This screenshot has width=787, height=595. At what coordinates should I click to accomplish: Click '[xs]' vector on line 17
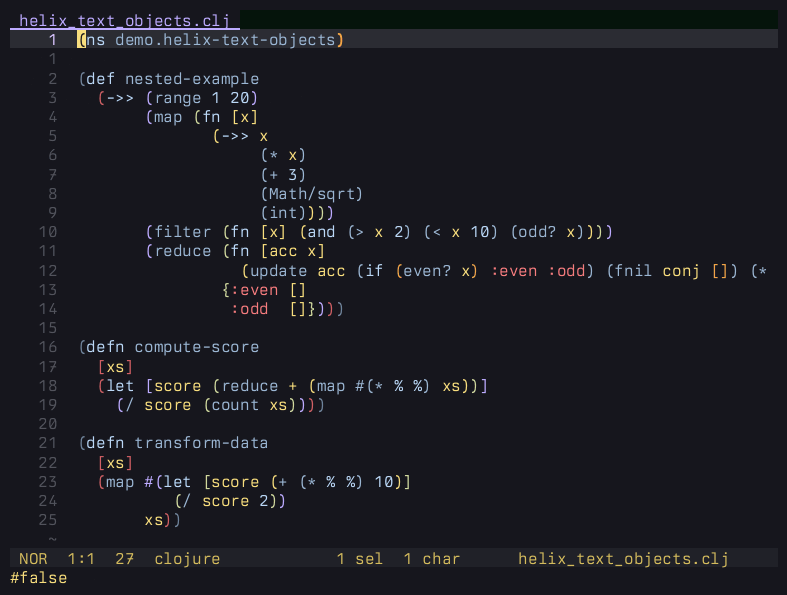[x=115, y=367]
